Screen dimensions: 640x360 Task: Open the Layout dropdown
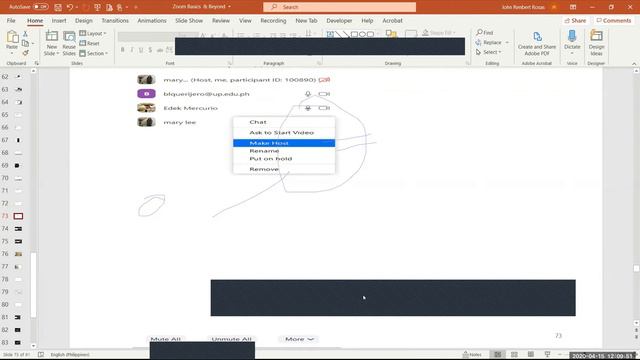pos(93,33)
